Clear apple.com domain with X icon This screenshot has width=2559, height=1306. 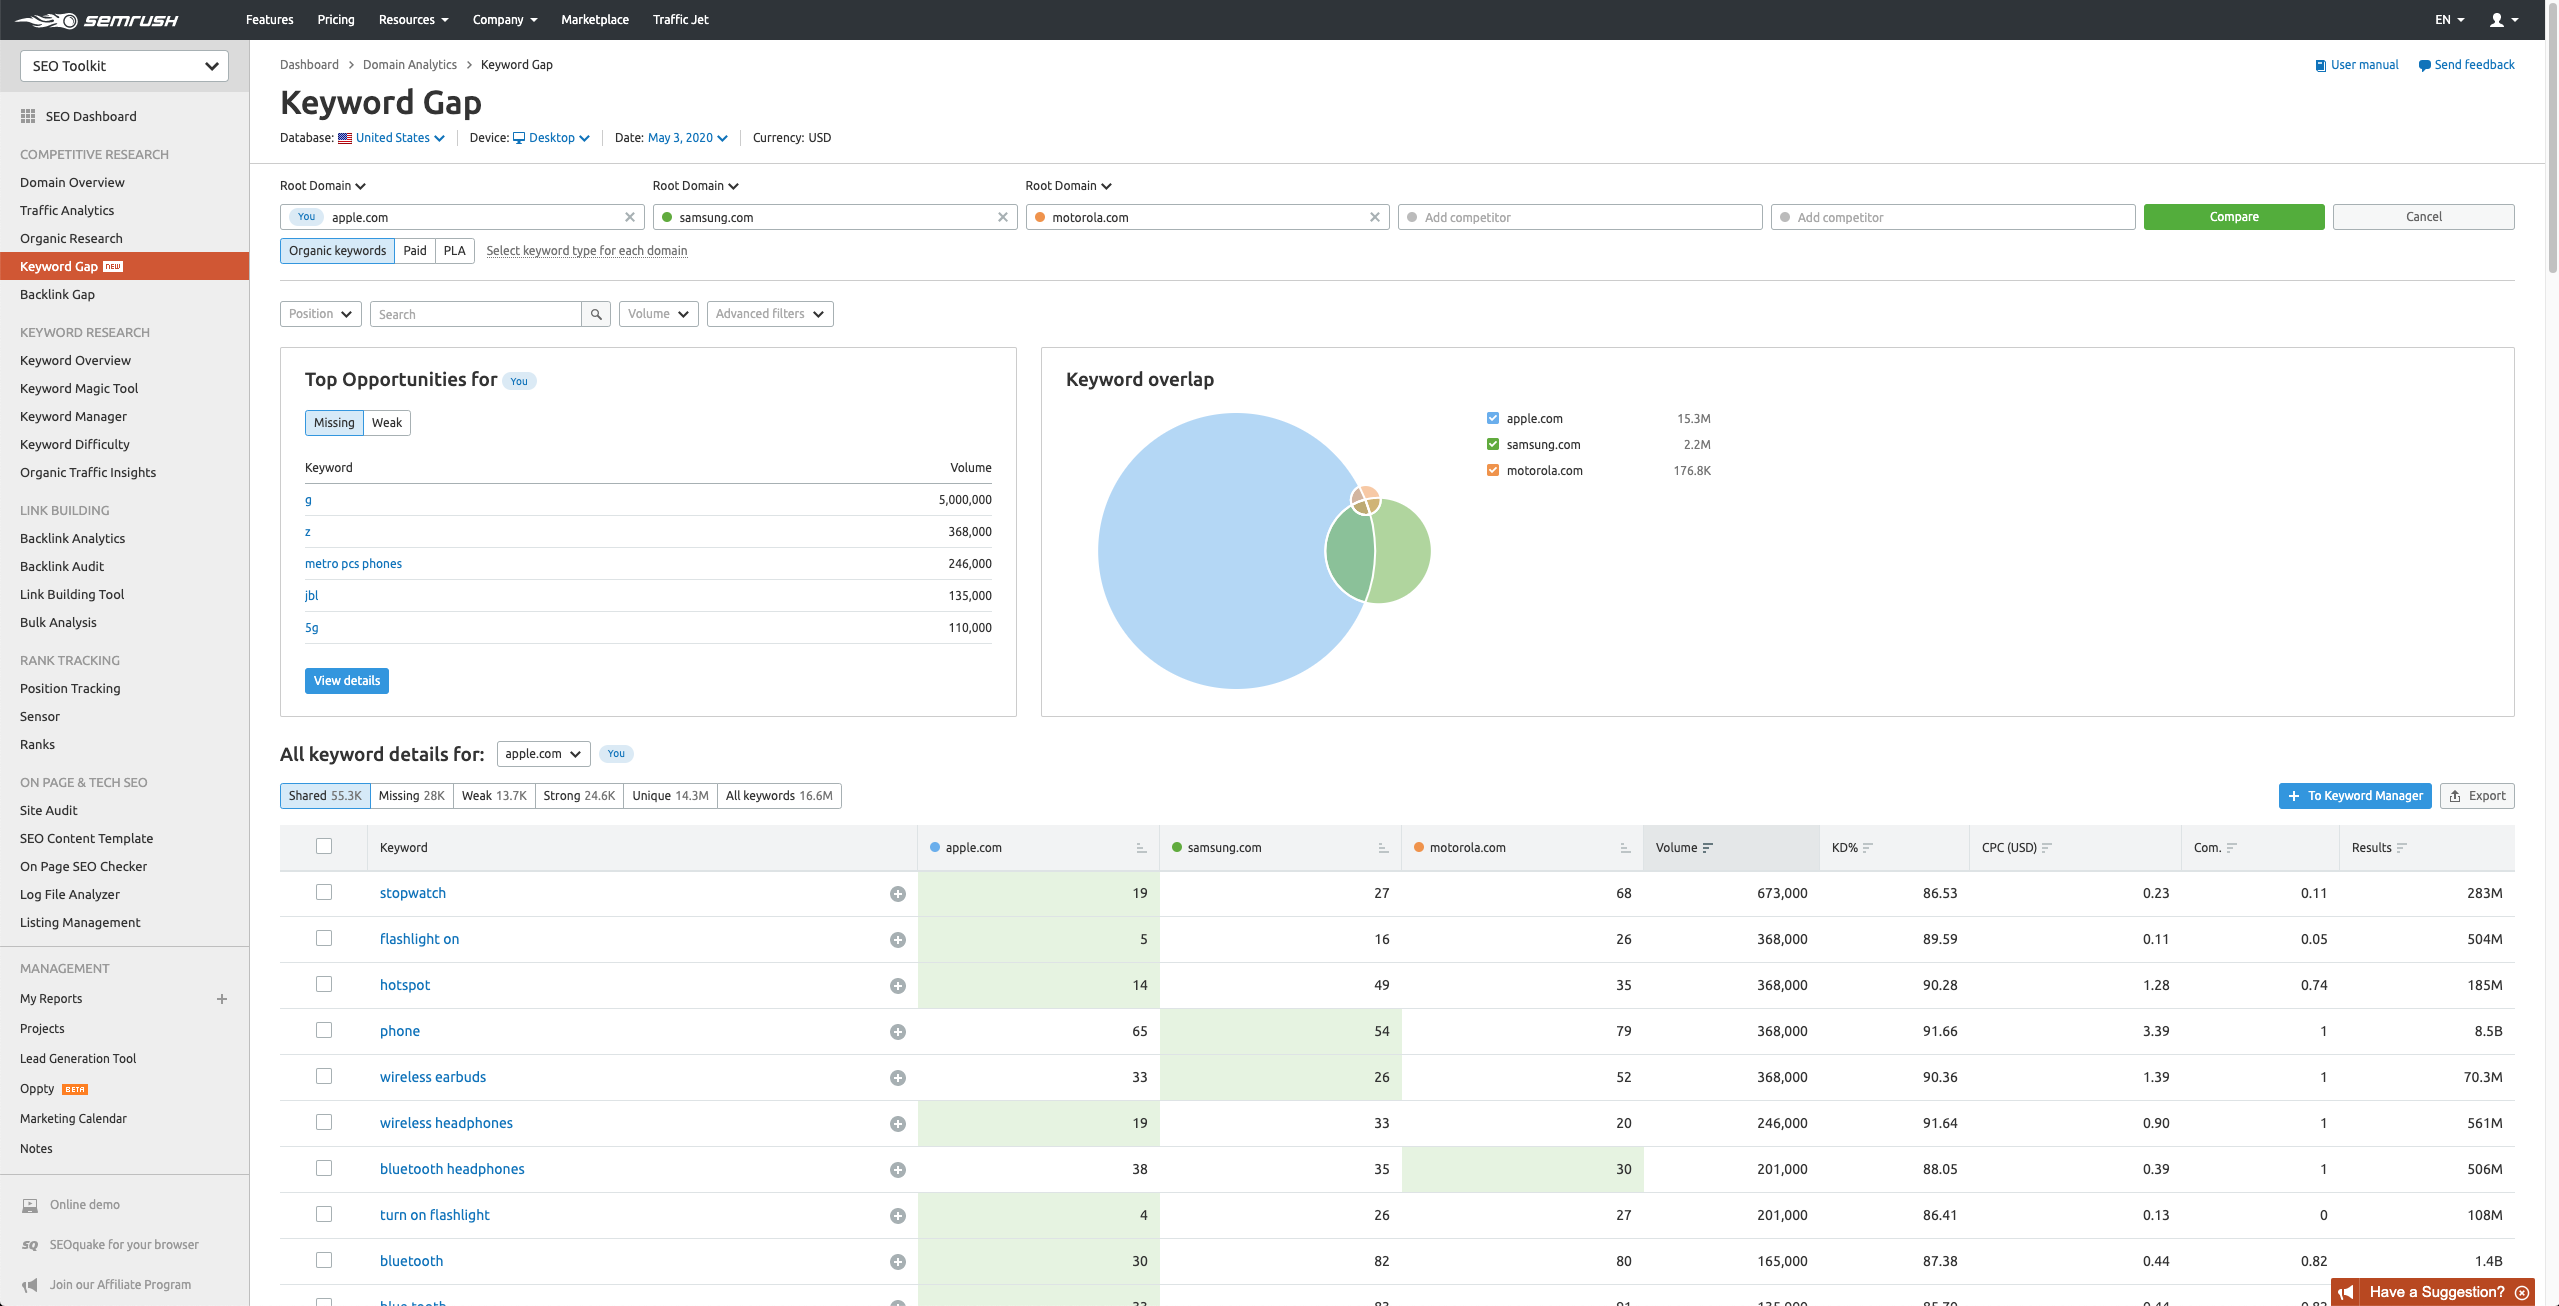(630, 217)
